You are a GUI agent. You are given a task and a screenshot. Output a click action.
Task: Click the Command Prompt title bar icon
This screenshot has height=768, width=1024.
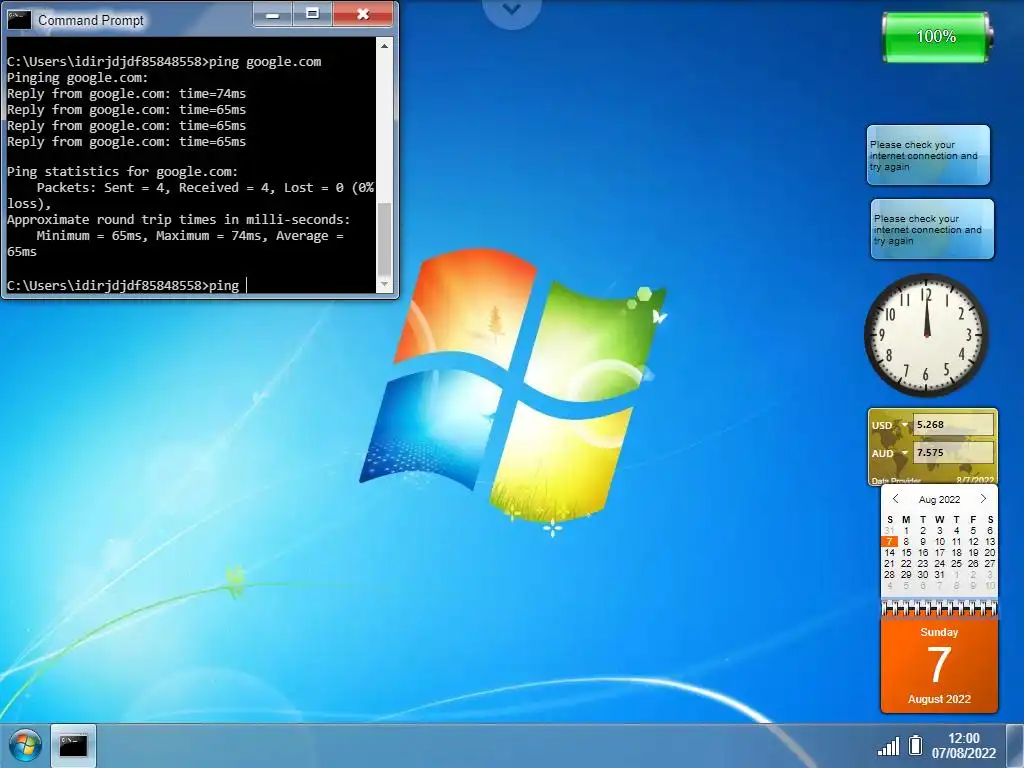pos(19,20)
